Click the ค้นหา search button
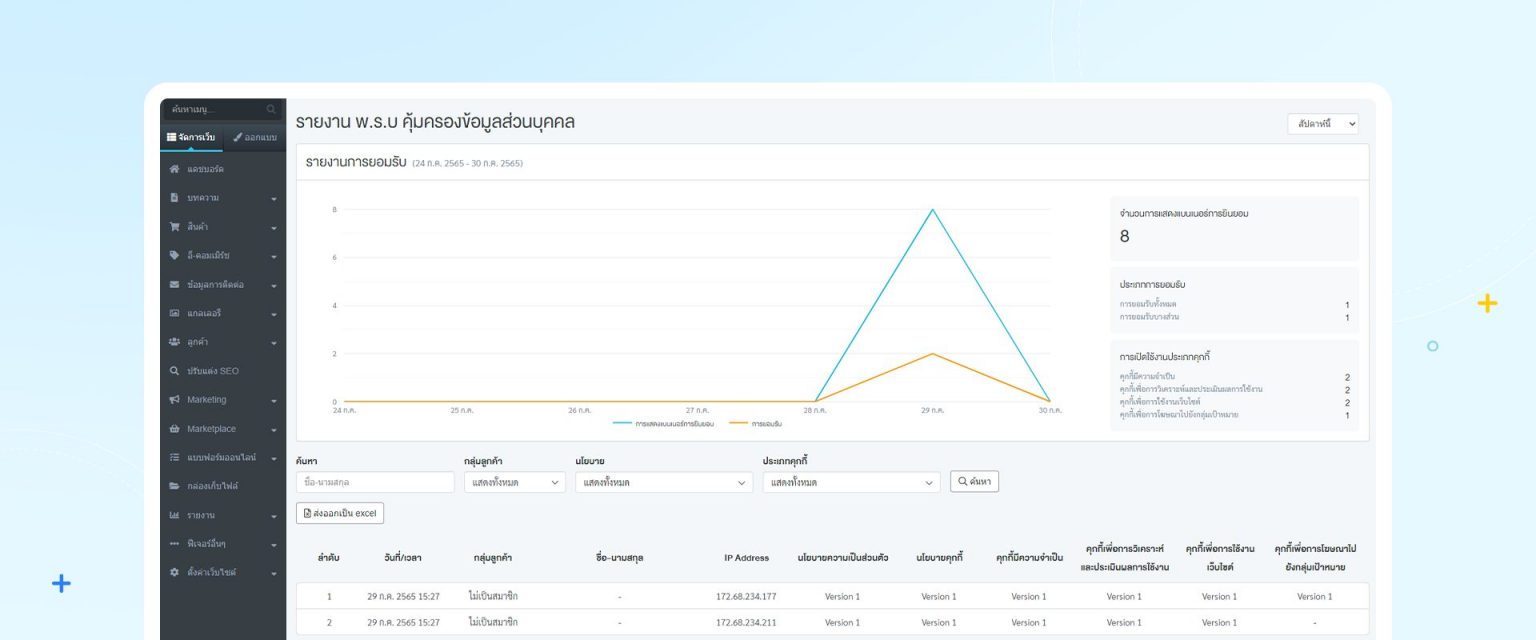The height and width of the screenshot is (640, 1536). (974, 482)
